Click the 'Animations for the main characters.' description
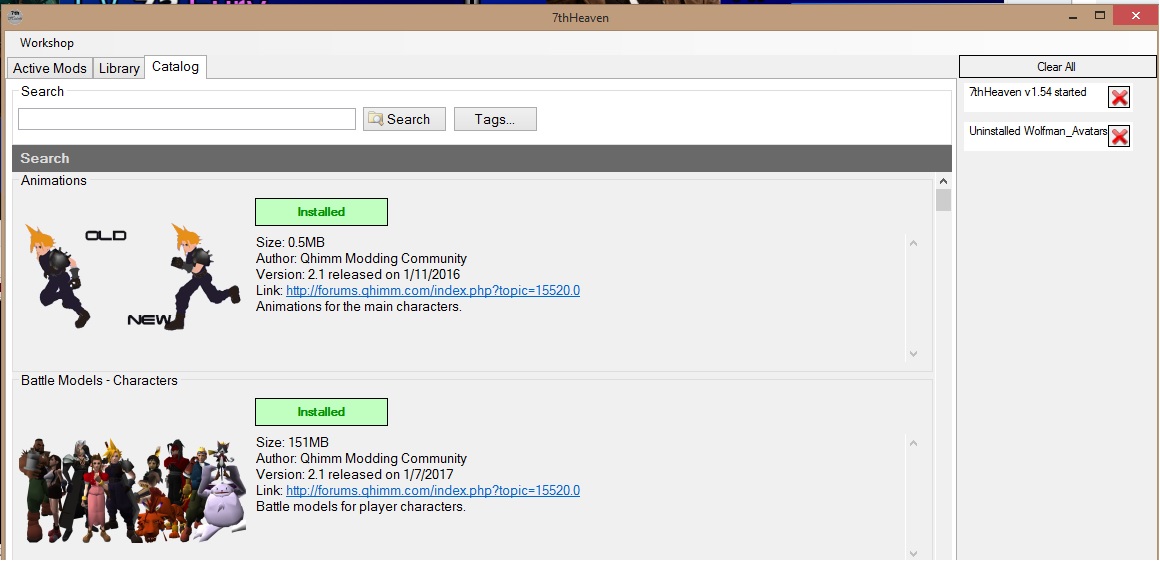Image resolution: width=1160 pixels, height=563 pixels. pyautogui.click(x=359, y=306)
